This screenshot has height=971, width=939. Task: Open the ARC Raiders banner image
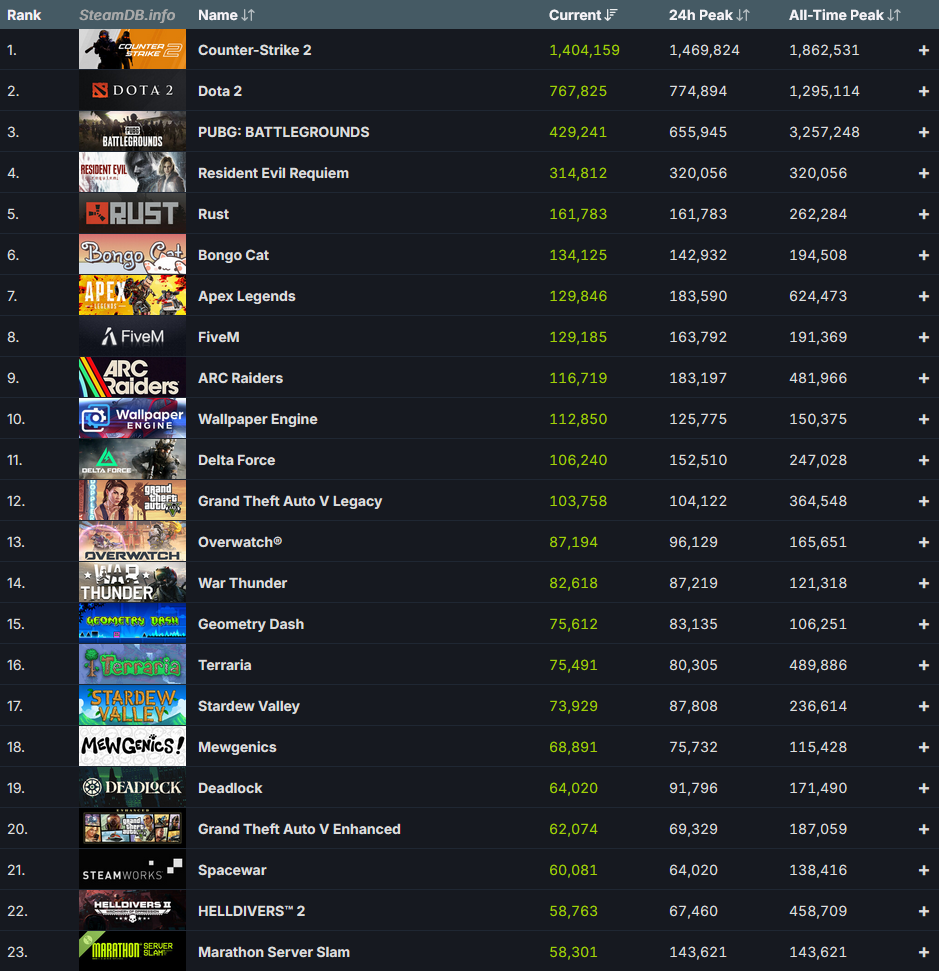(x=132, y=377)
